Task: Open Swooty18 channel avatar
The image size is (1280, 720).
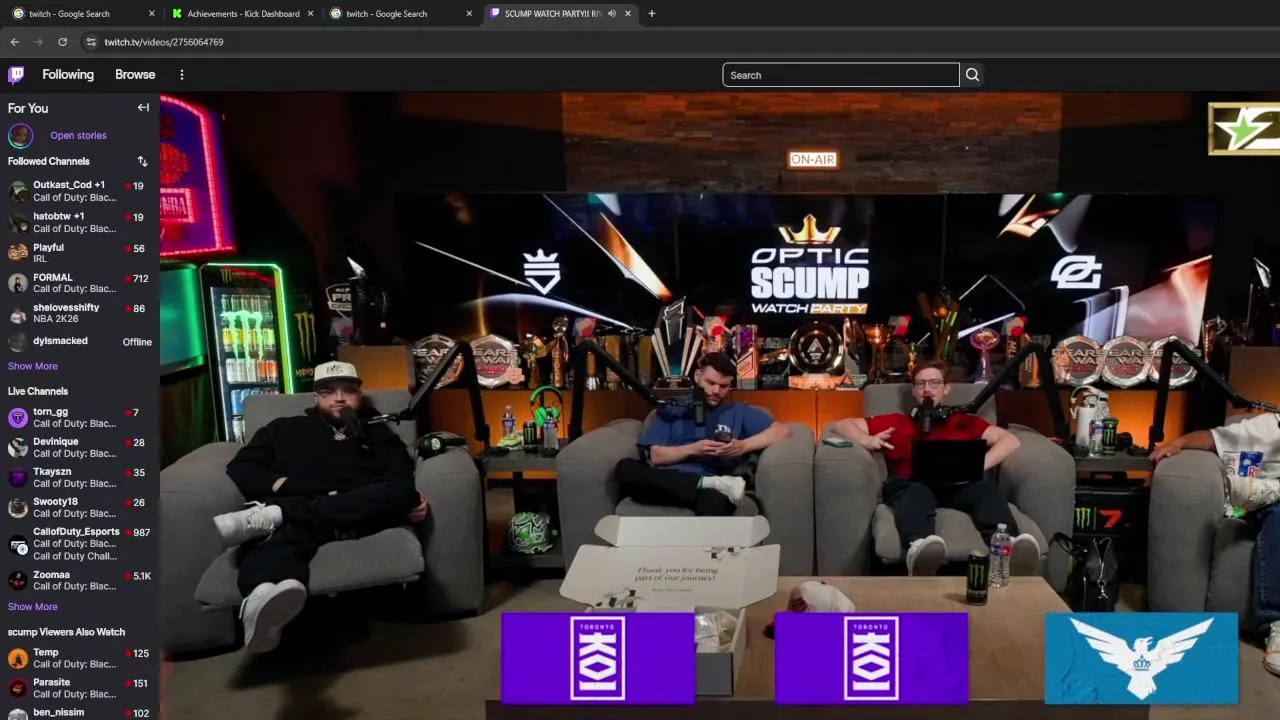Action: 18,507
